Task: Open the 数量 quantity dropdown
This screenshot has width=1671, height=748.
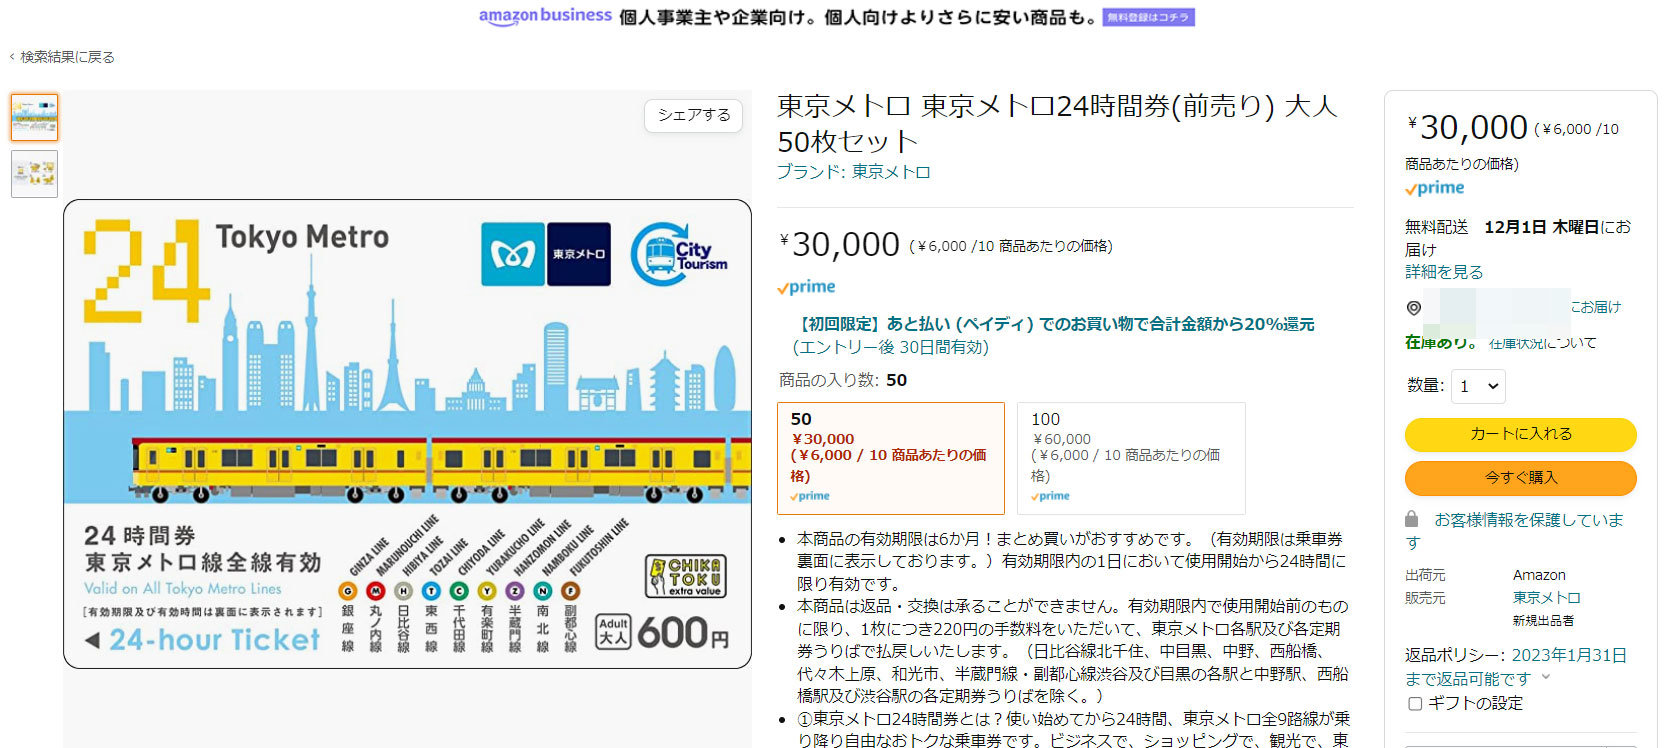Action: 1478,386
